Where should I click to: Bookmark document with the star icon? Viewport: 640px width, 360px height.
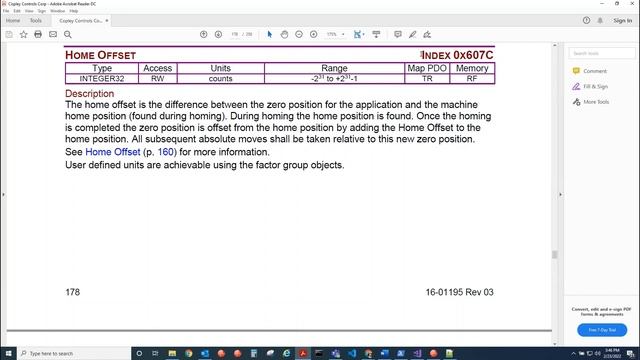click(24, 35)
